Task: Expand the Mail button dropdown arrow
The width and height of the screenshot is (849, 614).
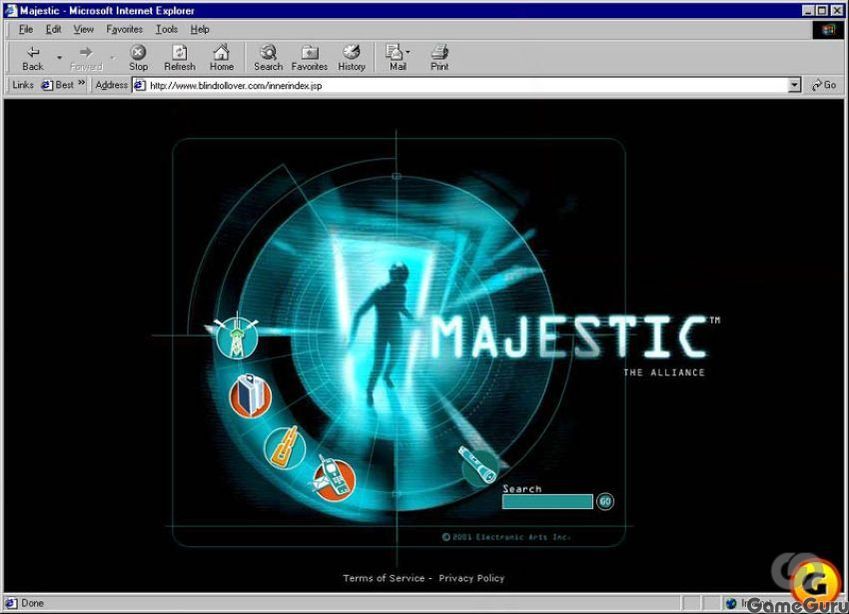Action: pos(408,53)
